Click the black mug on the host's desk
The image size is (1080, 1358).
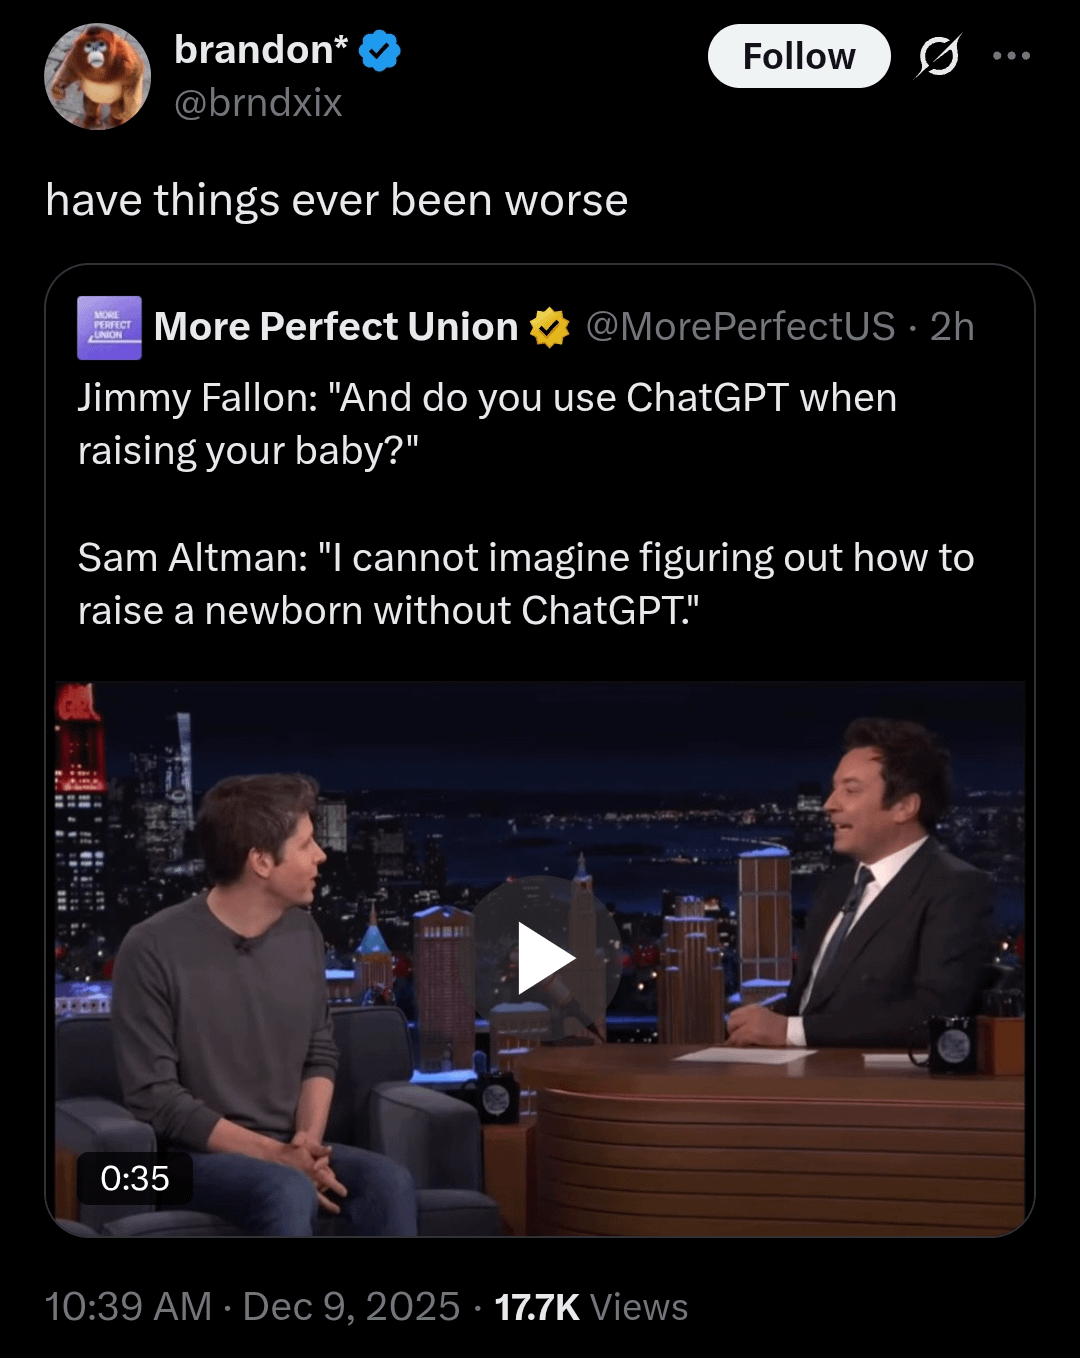click(x=951, y=1044)
